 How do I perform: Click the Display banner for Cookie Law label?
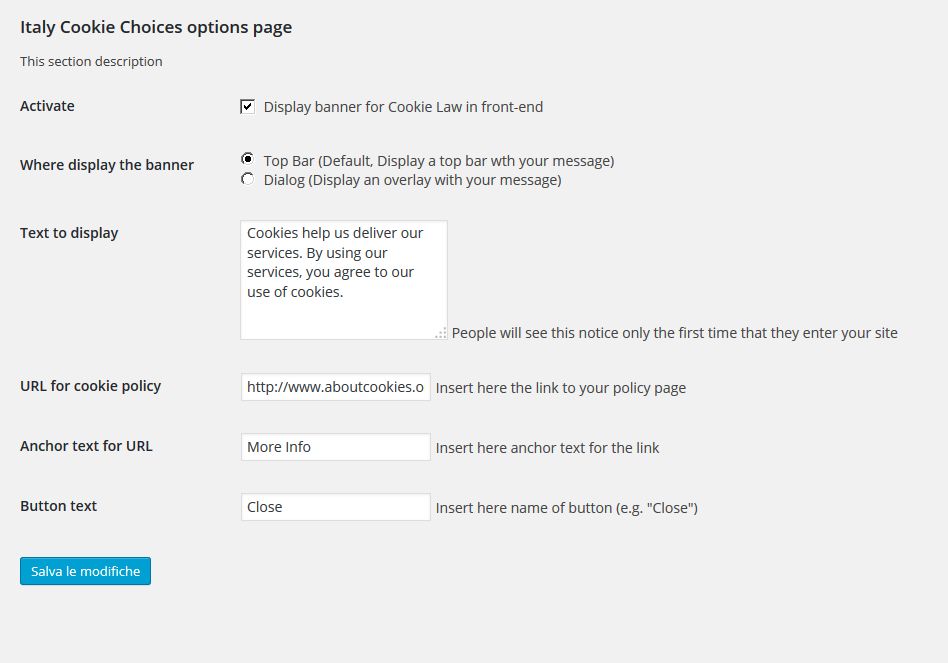pyautogui.click(x=403, y=107)
